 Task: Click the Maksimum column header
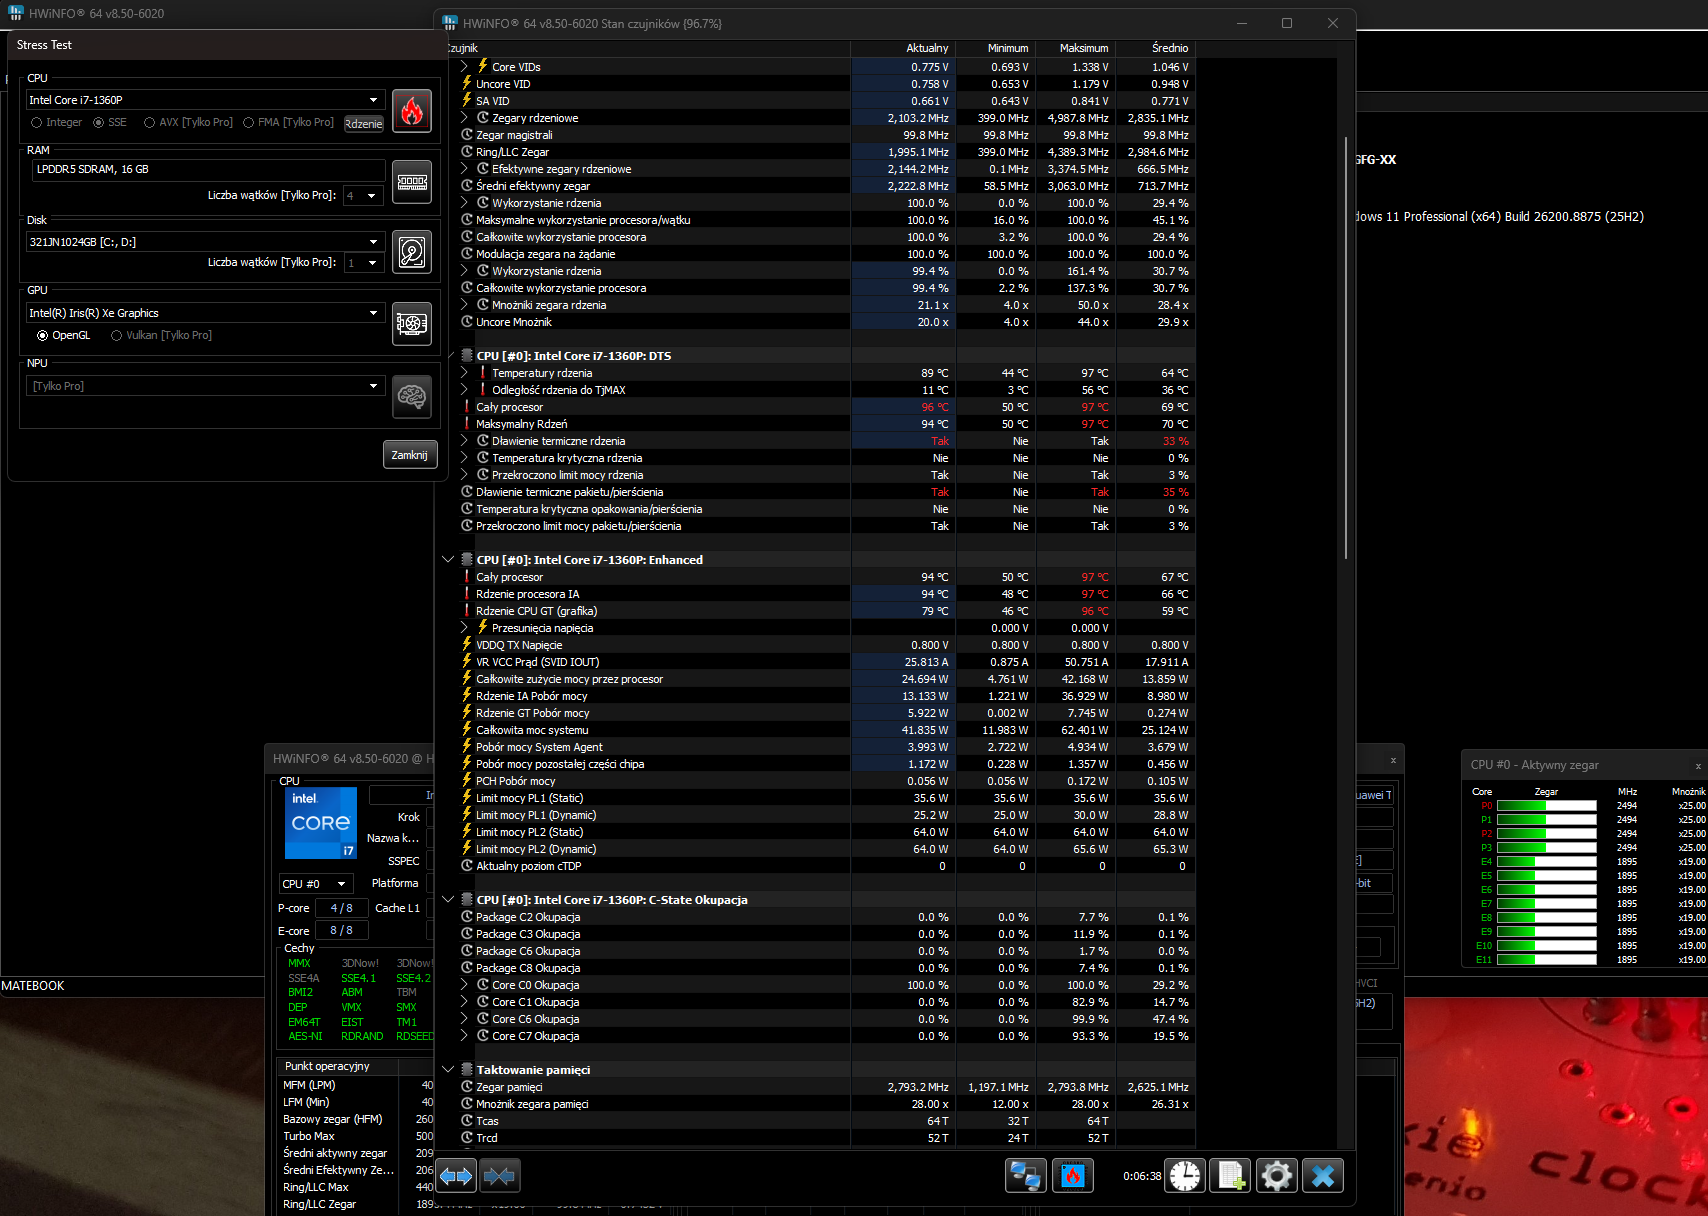point(1076,48)
